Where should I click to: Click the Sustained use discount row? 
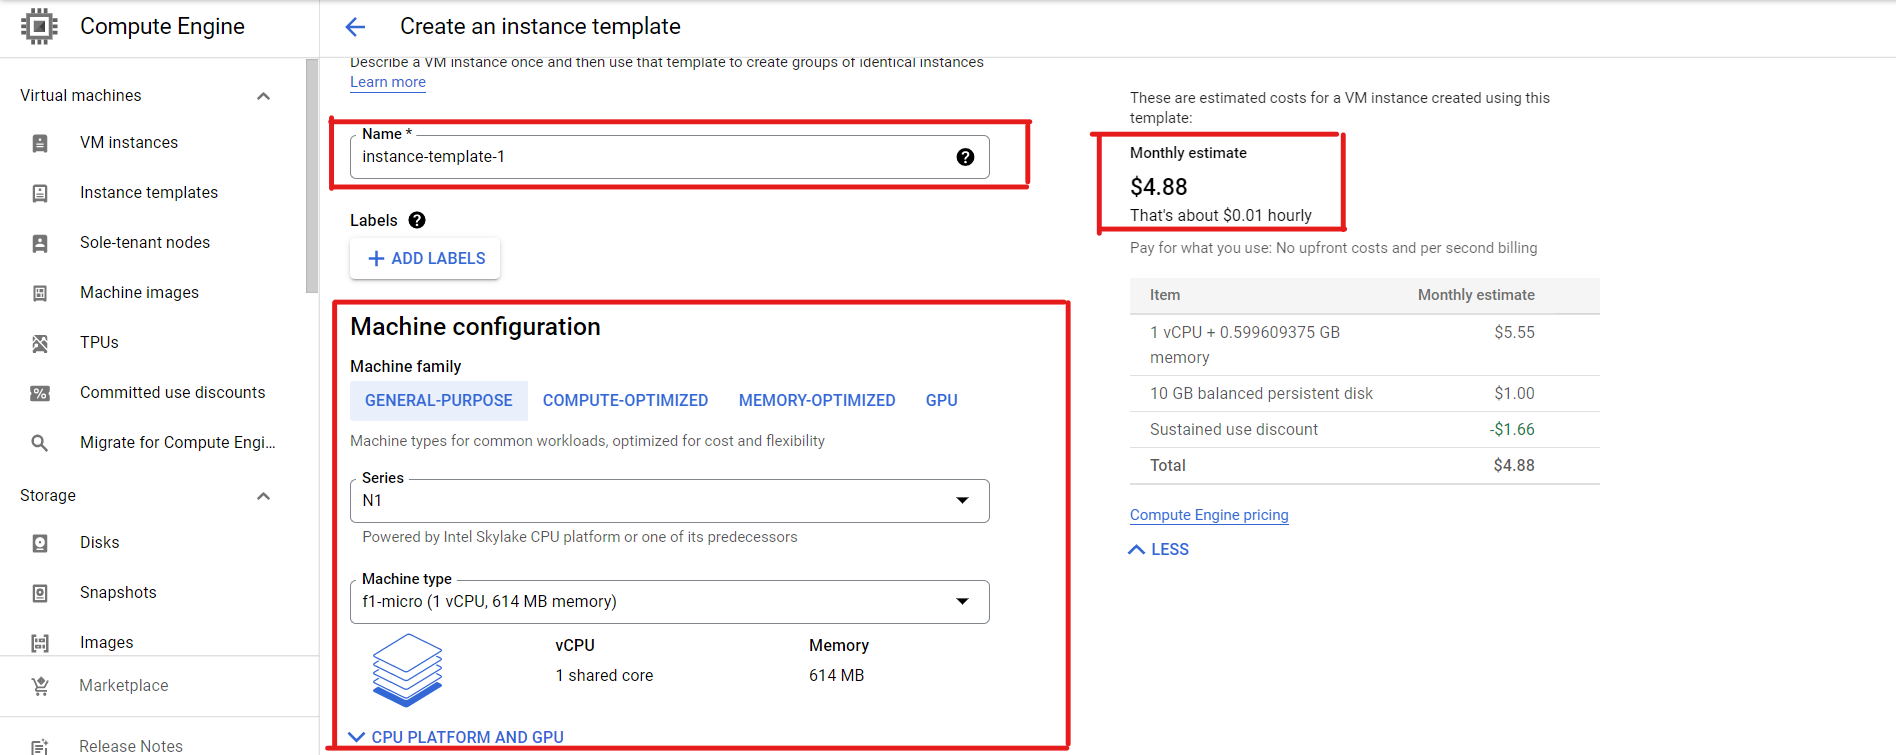1365,430
